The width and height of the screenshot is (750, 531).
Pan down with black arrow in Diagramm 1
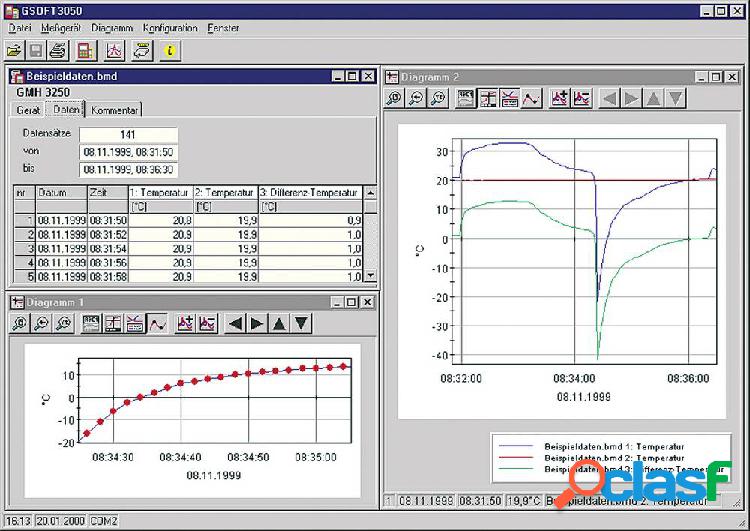(301, 324)
